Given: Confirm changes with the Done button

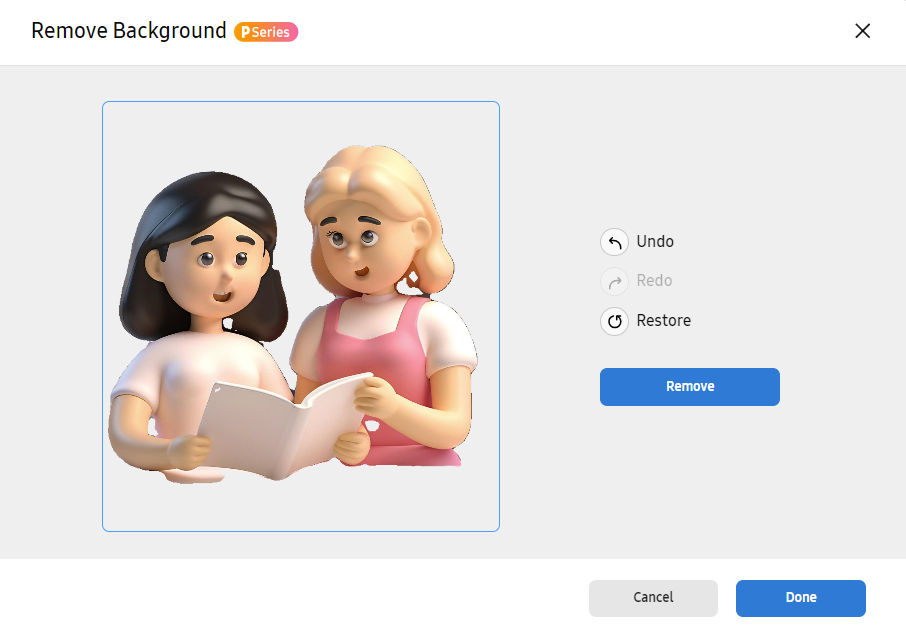Looking at the screenshot, I should 800,598.
